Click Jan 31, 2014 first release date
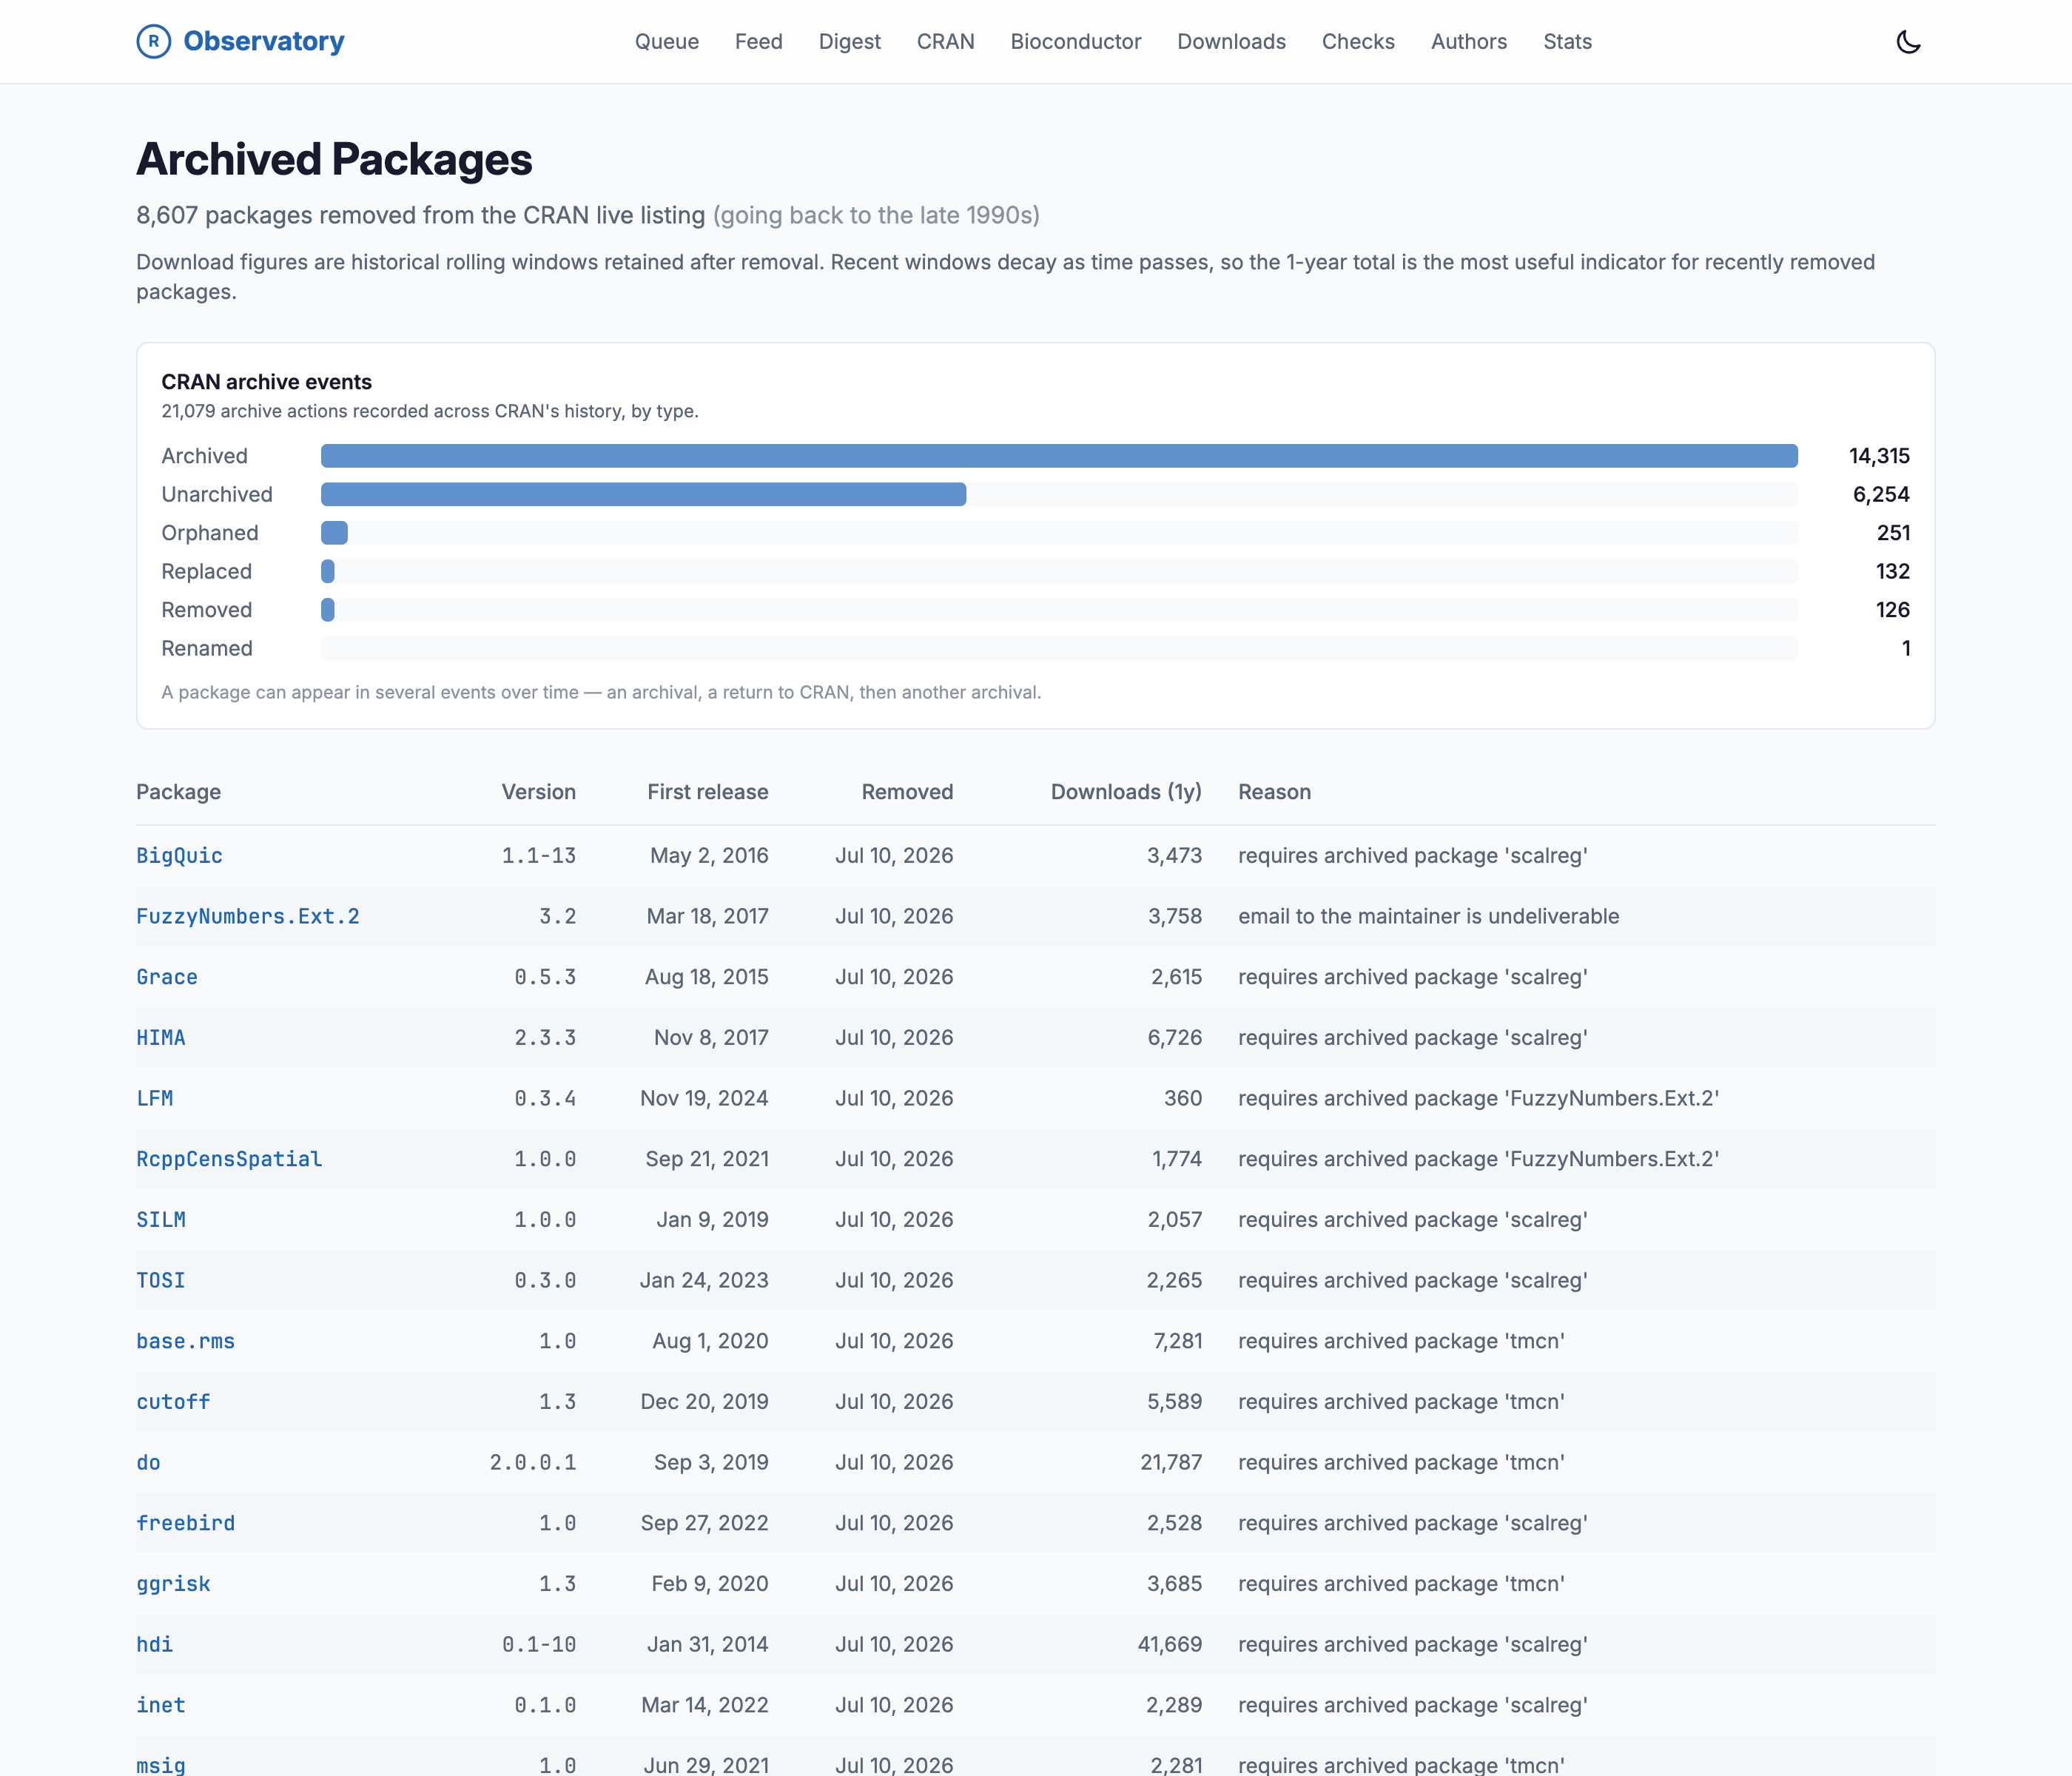 tap(707, 1644)
